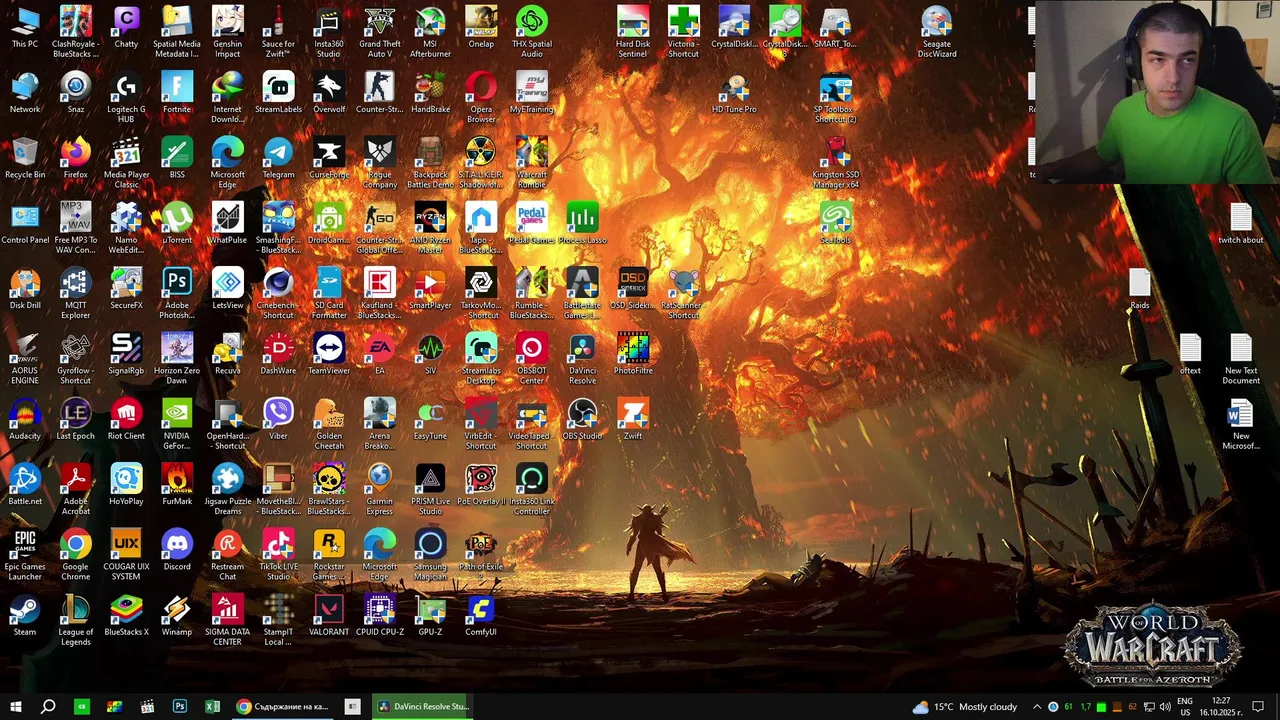Open Rockstar Games launcher icon
This screenshot has width=1280, height=720.
pos(329,553)
